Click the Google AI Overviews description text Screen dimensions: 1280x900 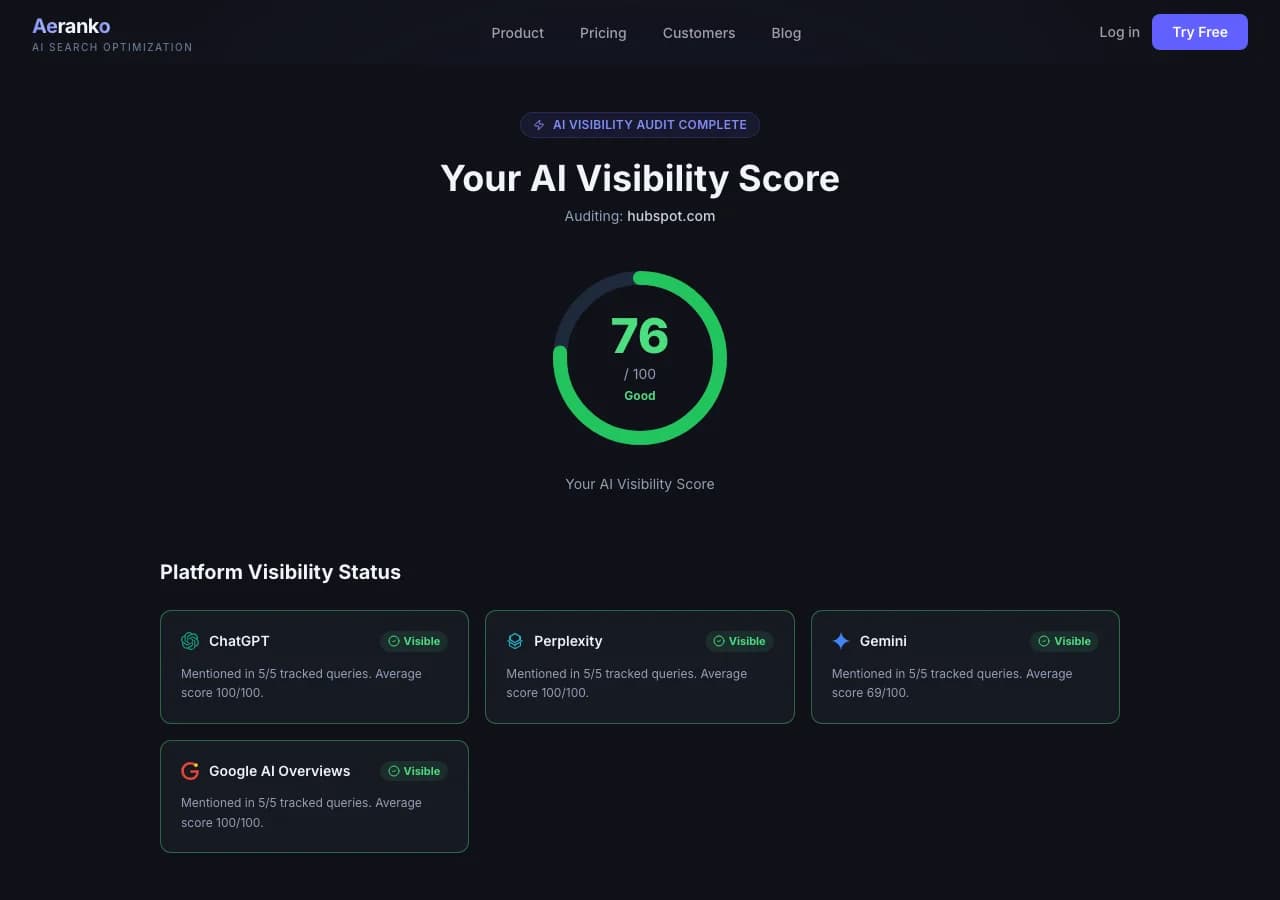click(x=301, y=813)
